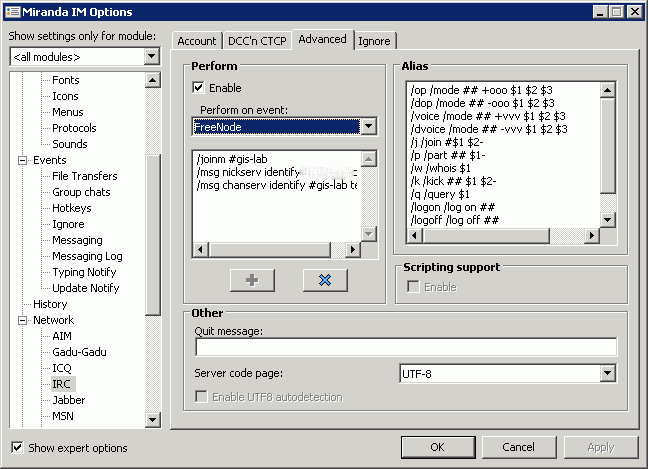Click Alias horizontal scroll left arrow
The width and height of the screenshot is (648, 469).
point(415,236)
